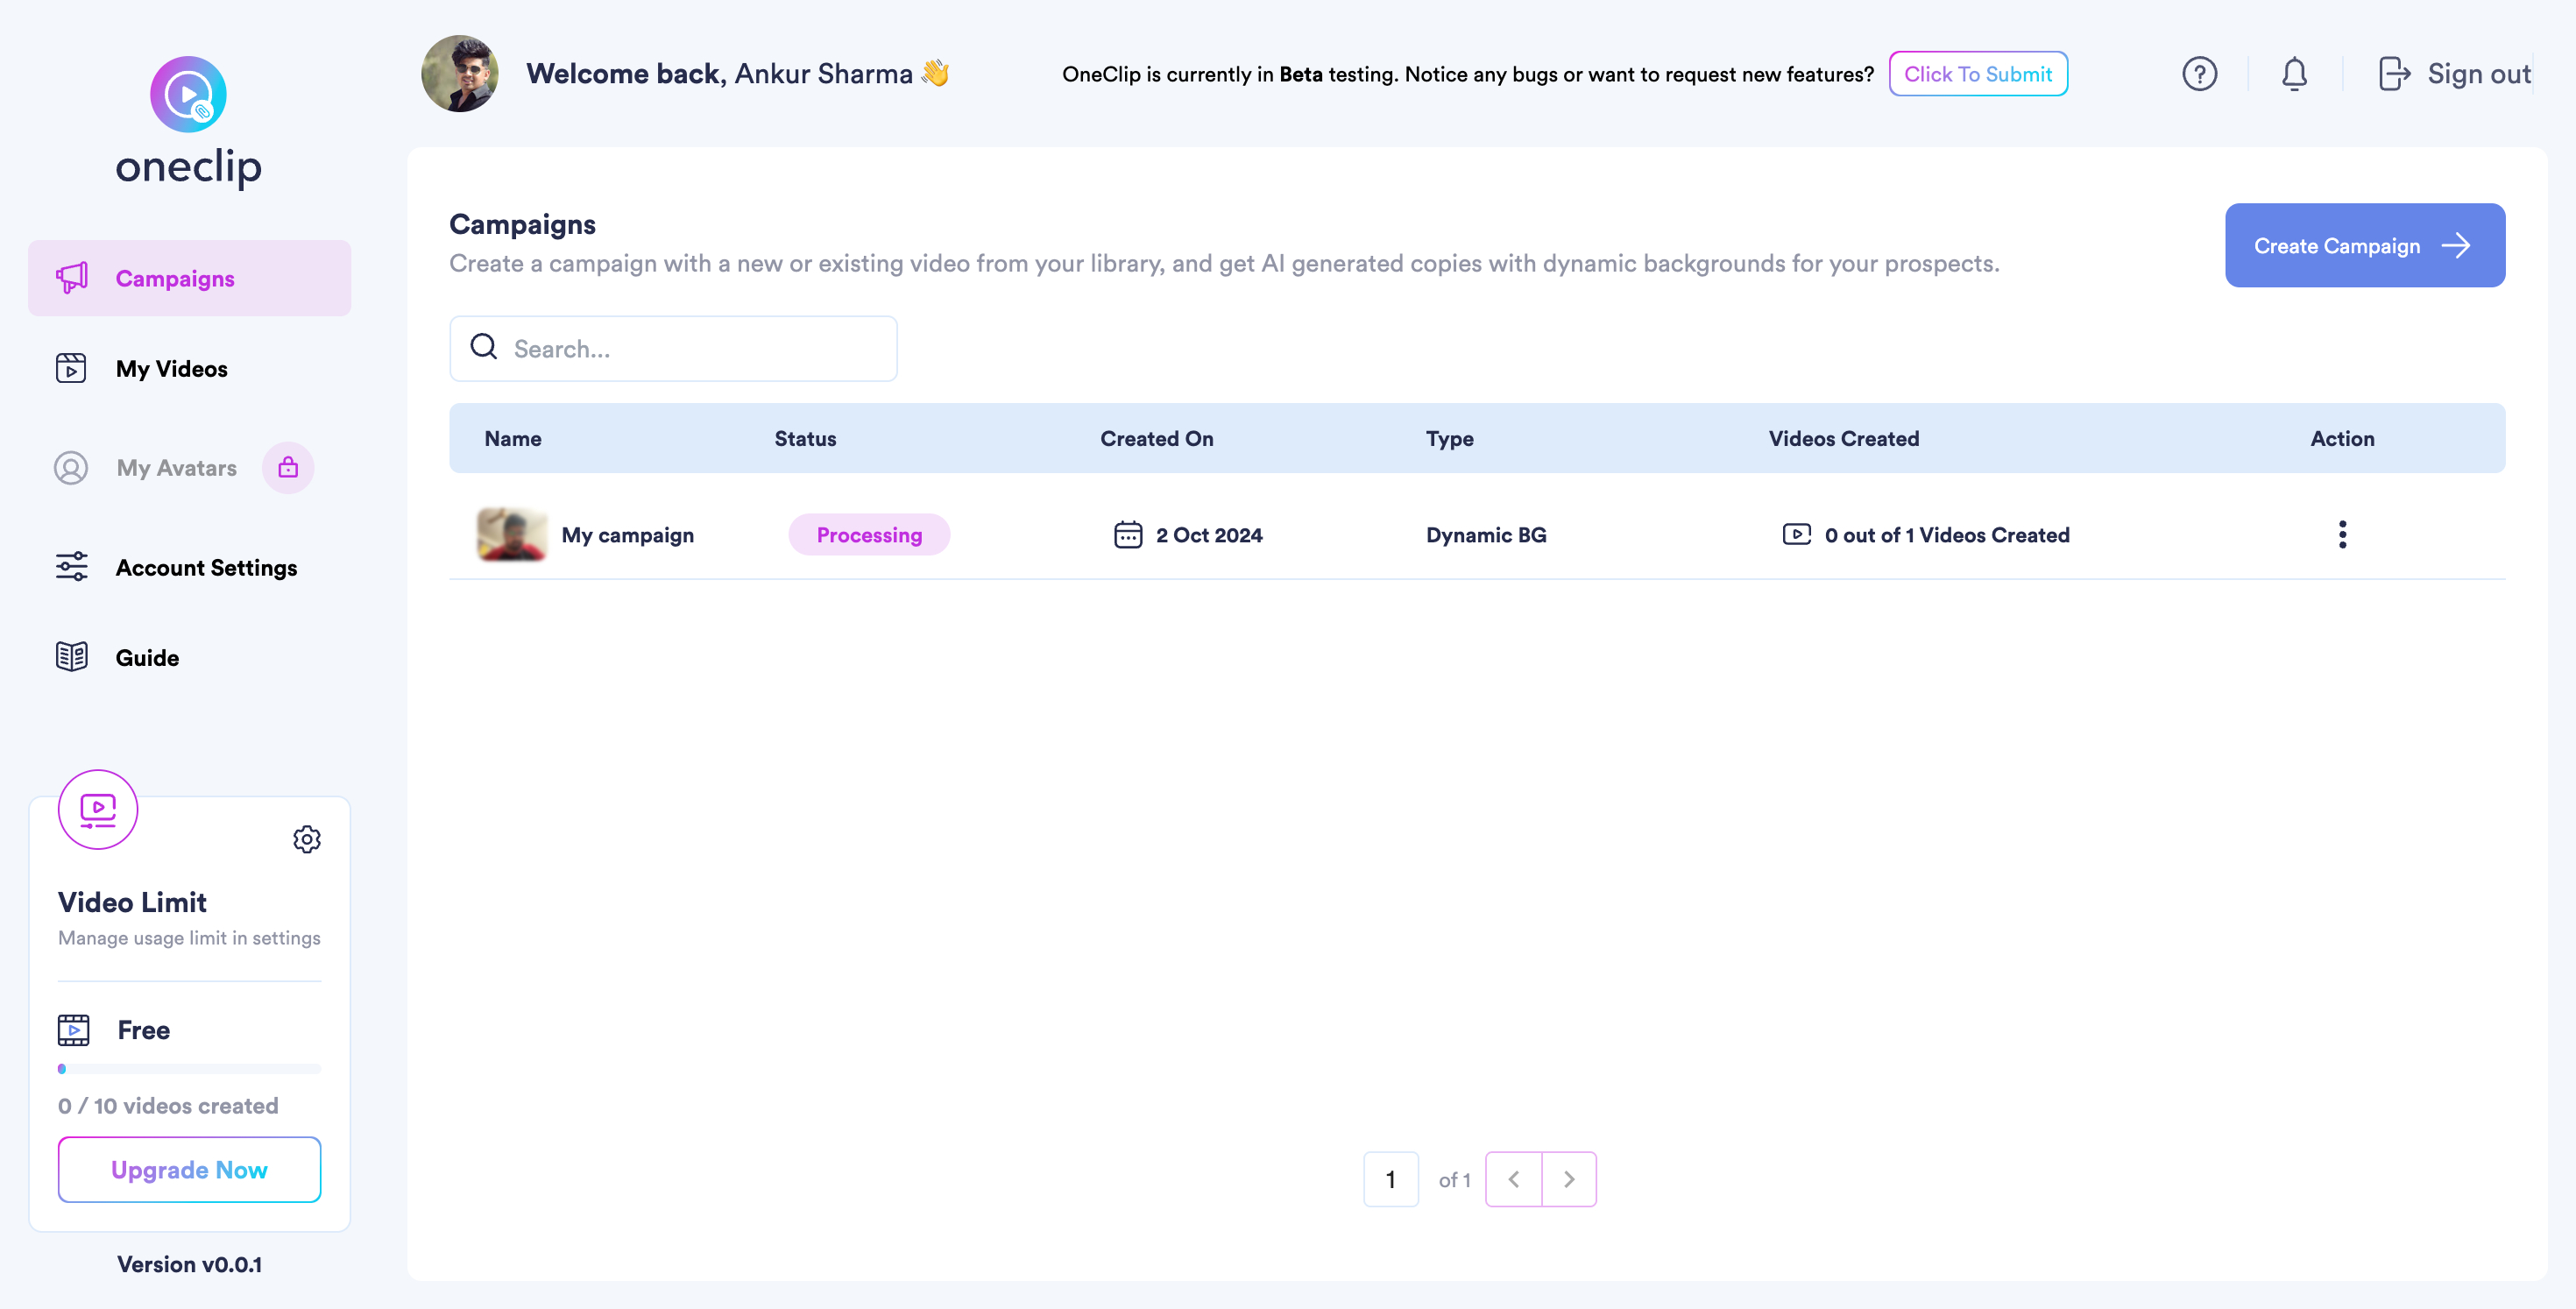The image size is (2576, 1309).
Task: Open the notifications bell icon
Action: pyautogui.click(x=2295, y=74)
